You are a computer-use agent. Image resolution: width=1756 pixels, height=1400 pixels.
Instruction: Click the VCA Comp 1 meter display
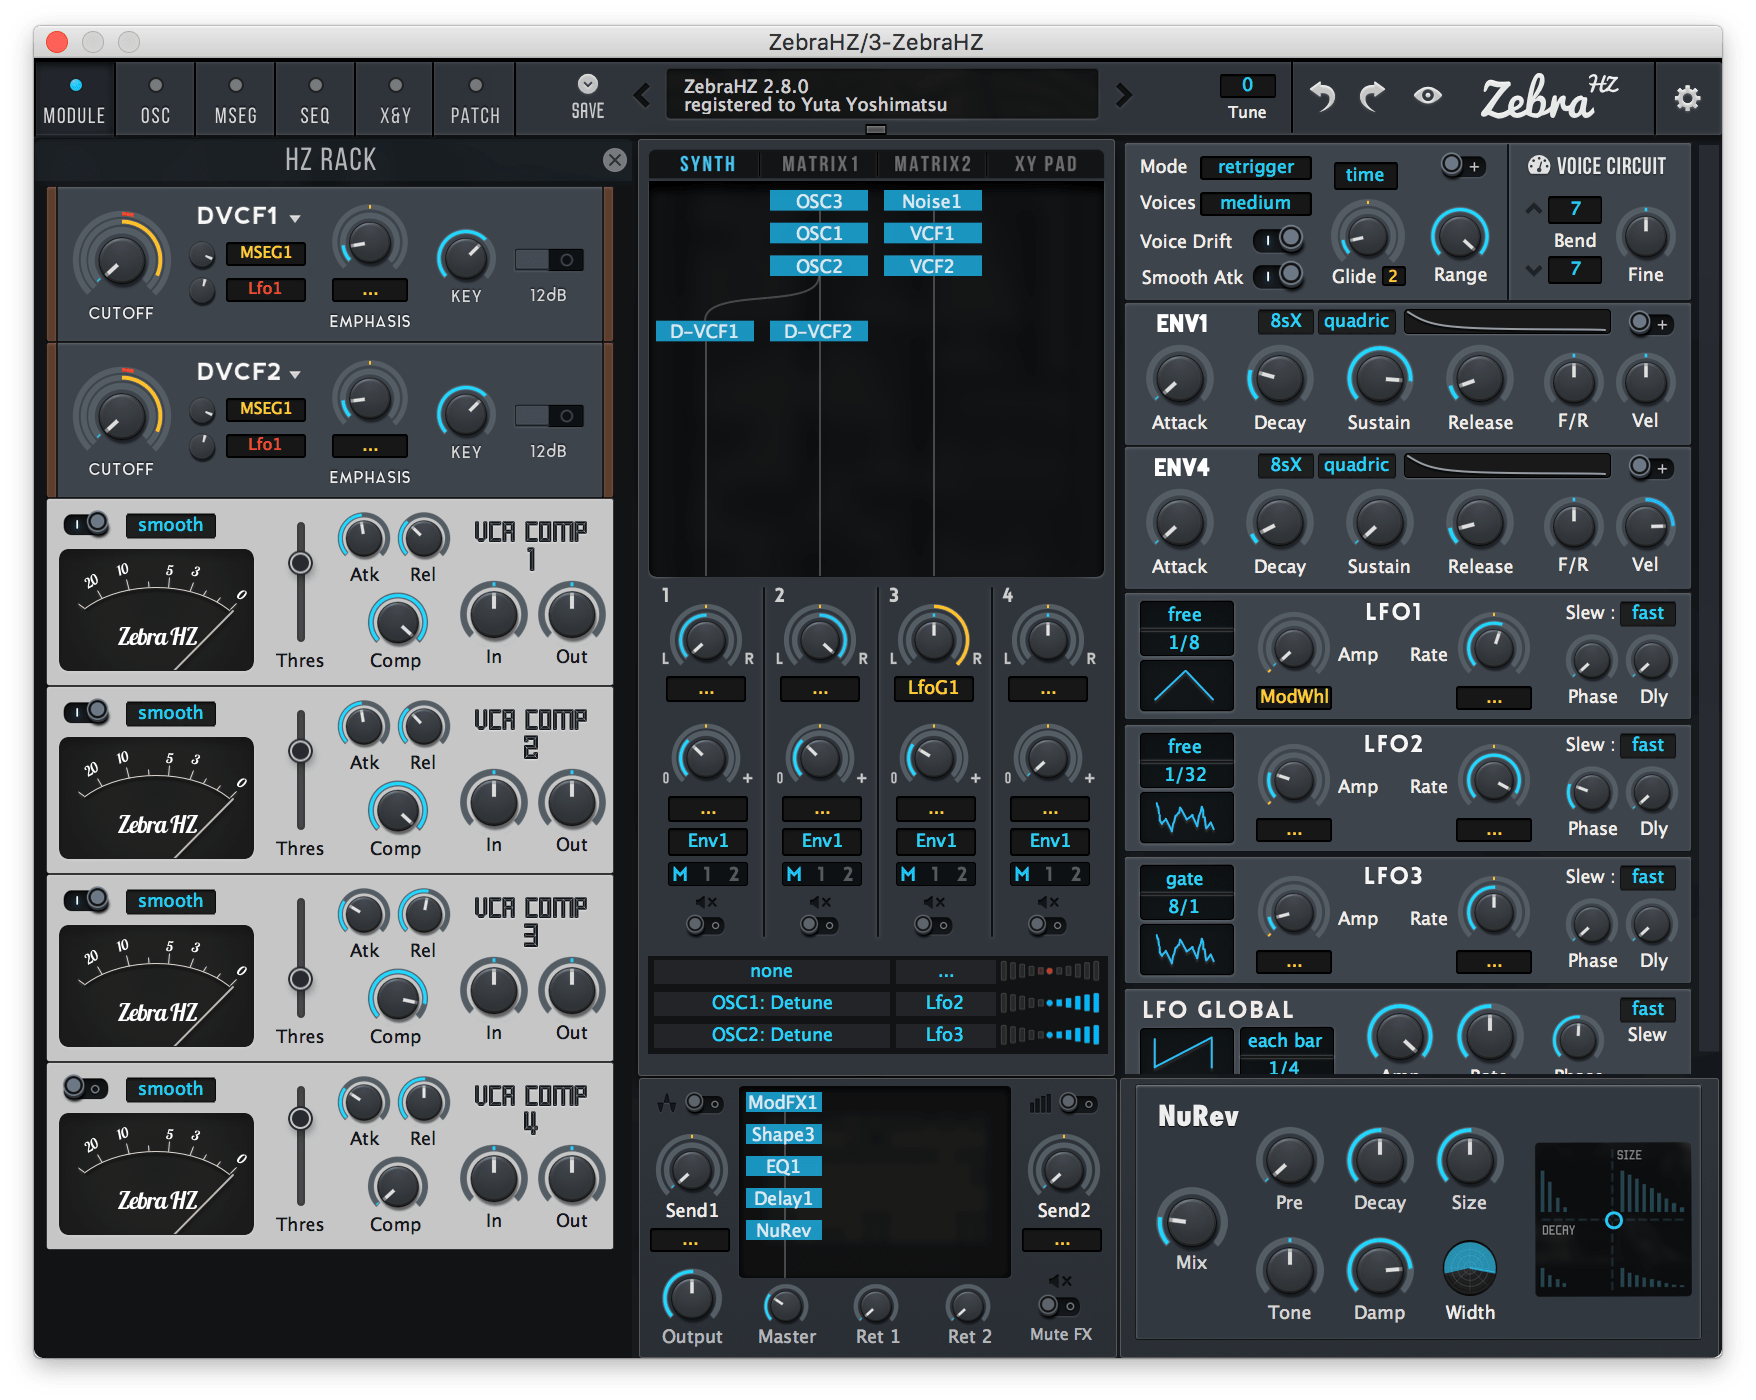(156, 610)
